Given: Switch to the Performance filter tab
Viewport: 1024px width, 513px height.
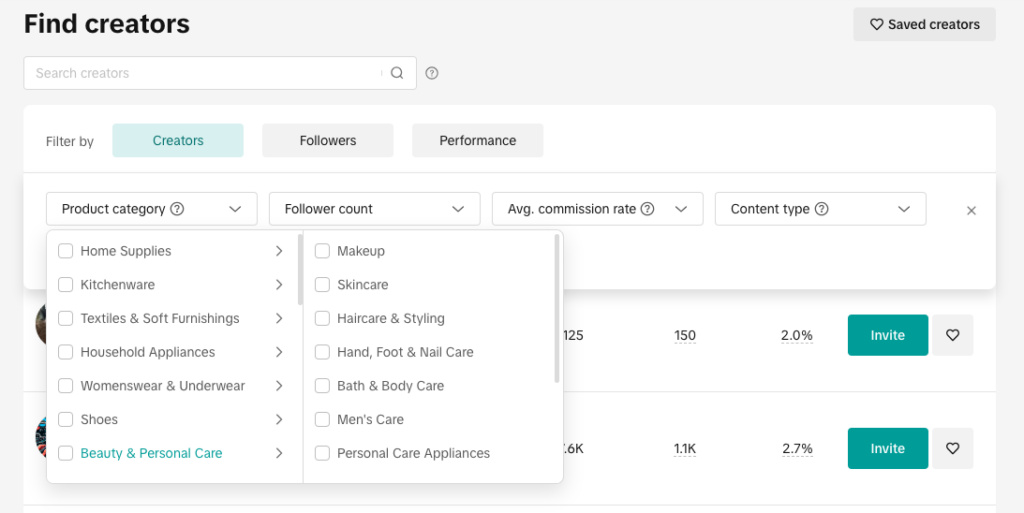Looking at the screenshot, I should click(477, 141).
